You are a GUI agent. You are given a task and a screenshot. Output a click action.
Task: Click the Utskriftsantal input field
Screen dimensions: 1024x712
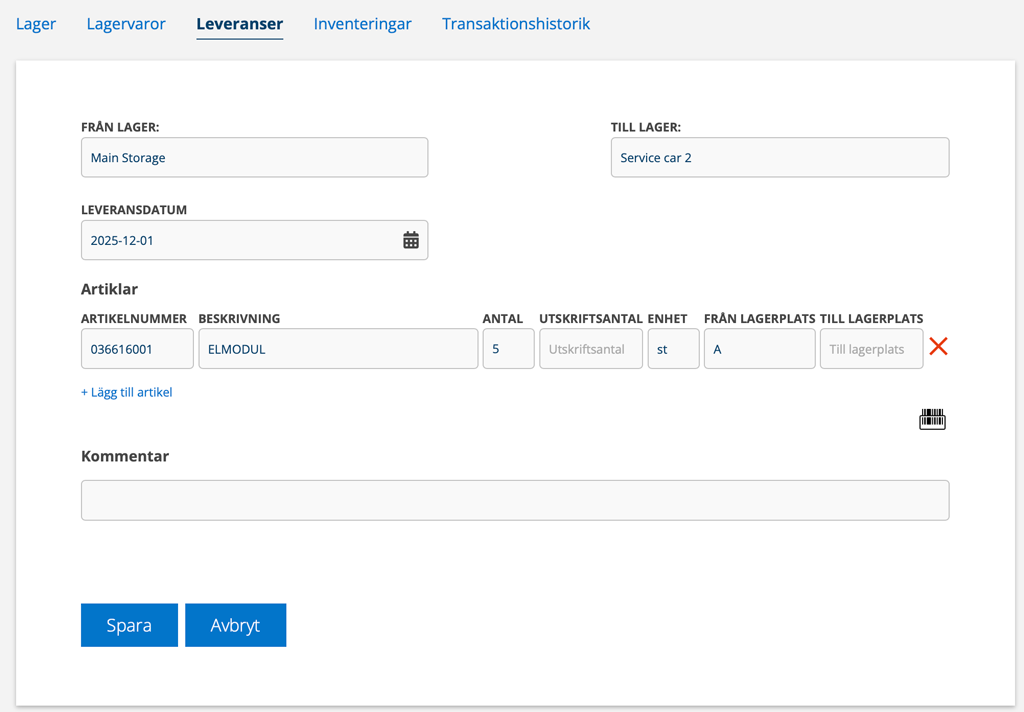tap(590, 350)
